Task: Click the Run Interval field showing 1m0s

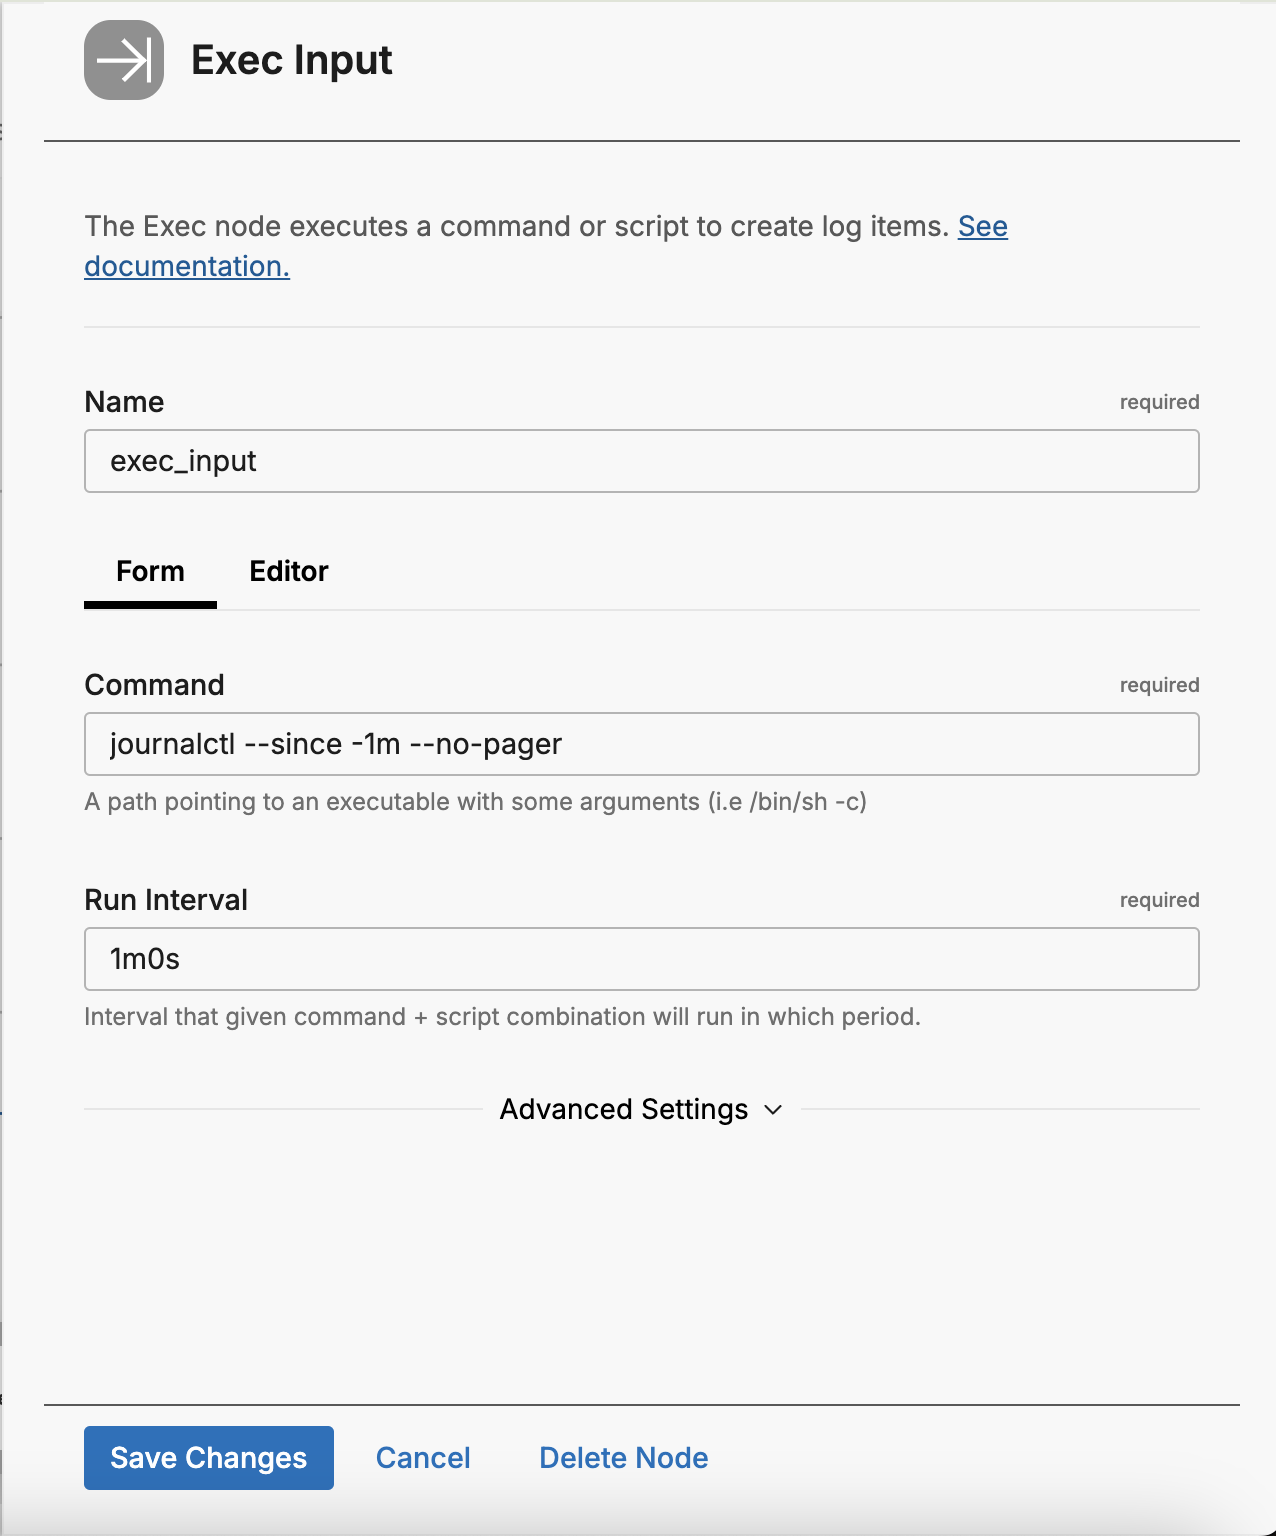Action: point(641,959)
